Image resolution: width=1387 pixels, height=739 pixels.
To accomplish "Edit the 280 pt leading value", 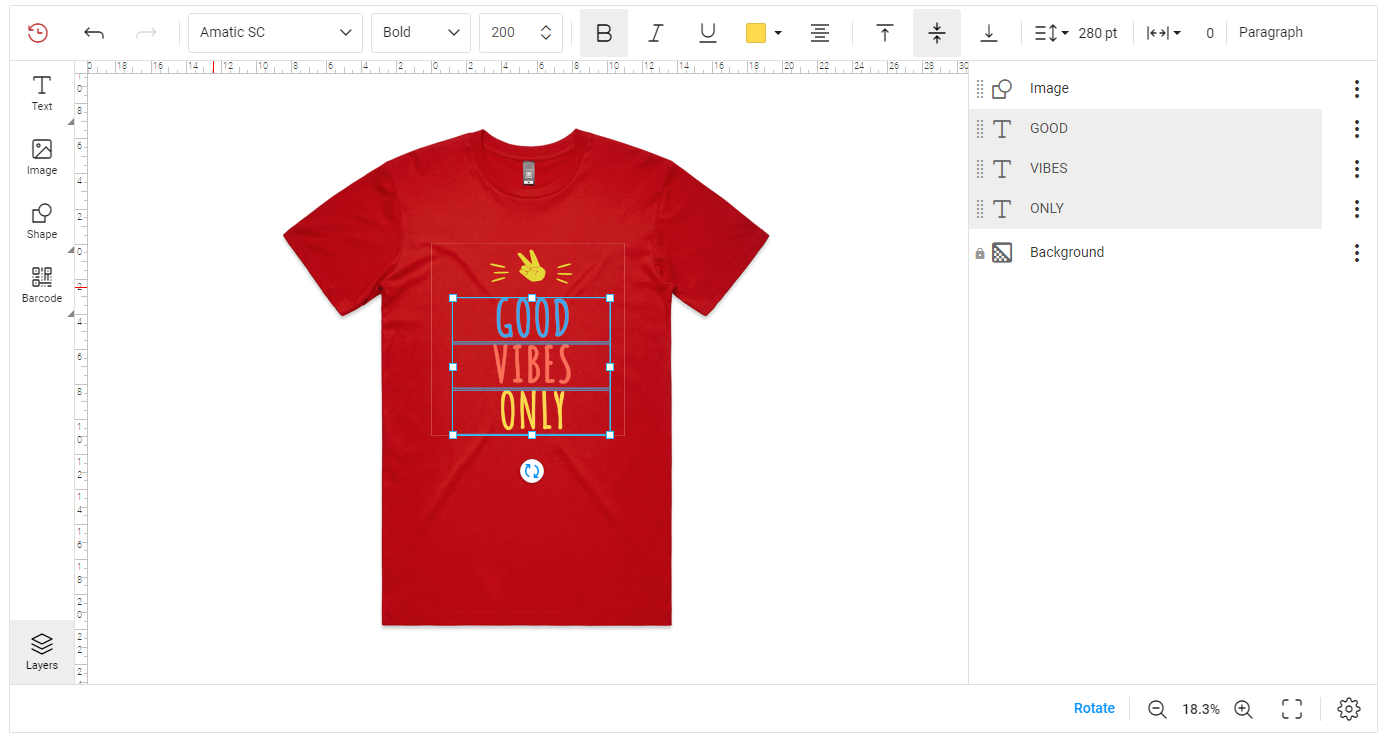I will [1098, 33].
